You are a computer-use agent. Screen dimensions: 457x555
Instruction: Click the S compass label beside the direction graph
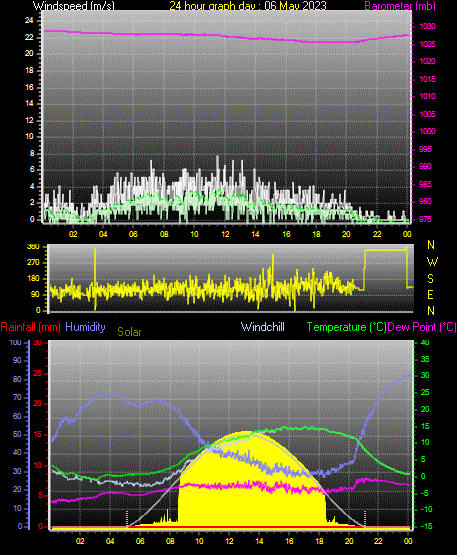pos(430,279)
